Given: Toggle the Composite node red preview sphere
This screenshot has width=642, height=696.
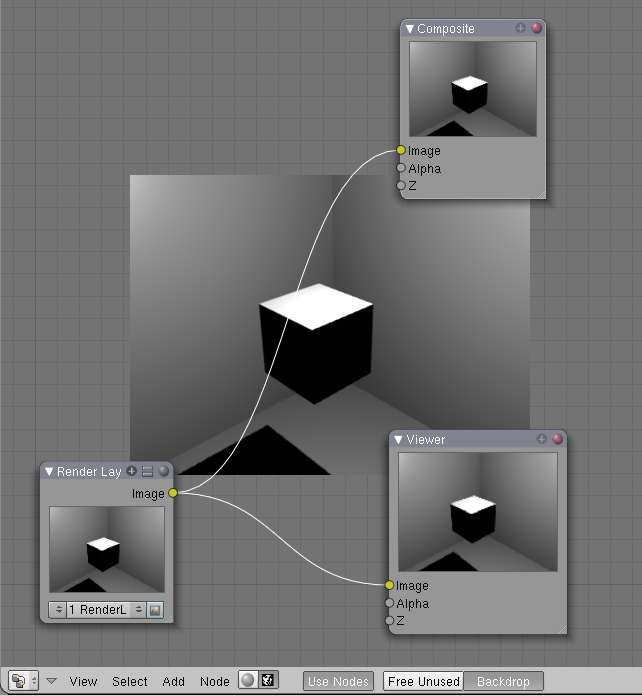Looking at the screenshot, I should click(x=536, y=28).
